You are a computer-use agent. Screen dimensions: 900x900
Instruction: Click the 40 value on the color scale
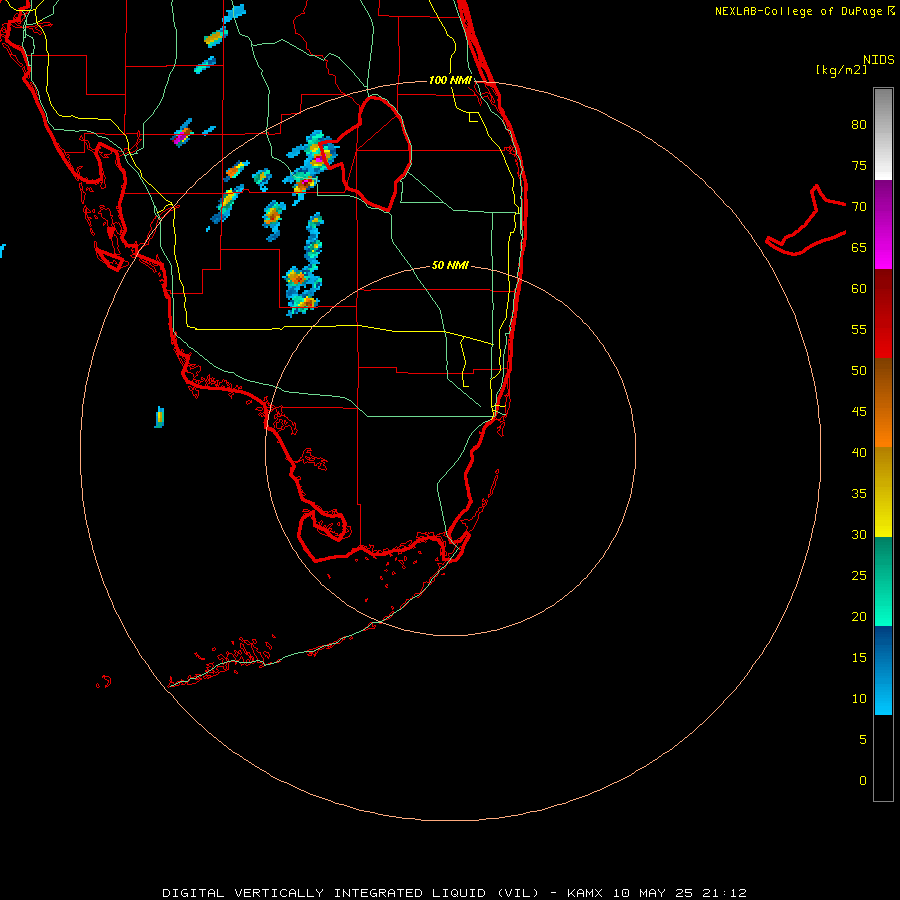[x=859, y=453]
